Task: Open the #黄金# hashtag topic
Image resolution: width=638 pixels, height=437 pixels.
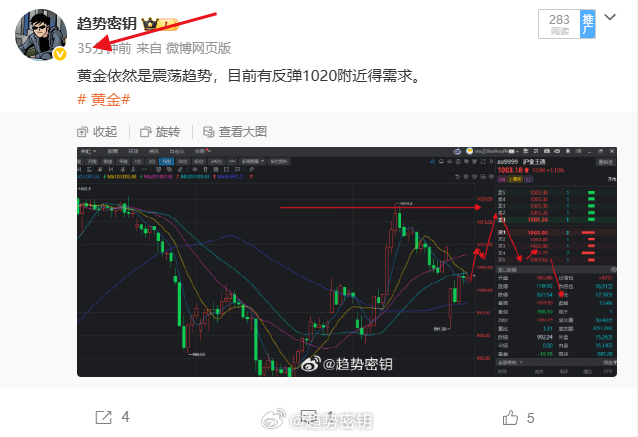Action: (104, 99)
